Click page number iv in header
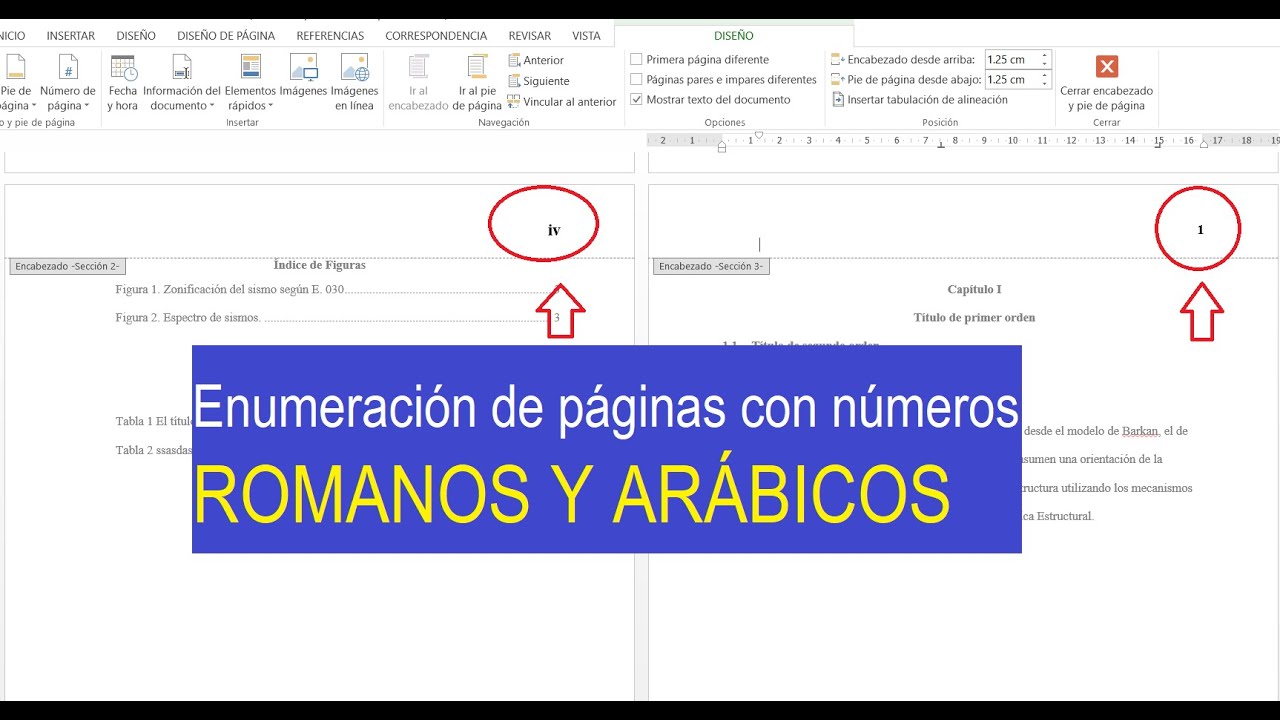Screen dimensions: 1280x720 [x=554, y=231]
